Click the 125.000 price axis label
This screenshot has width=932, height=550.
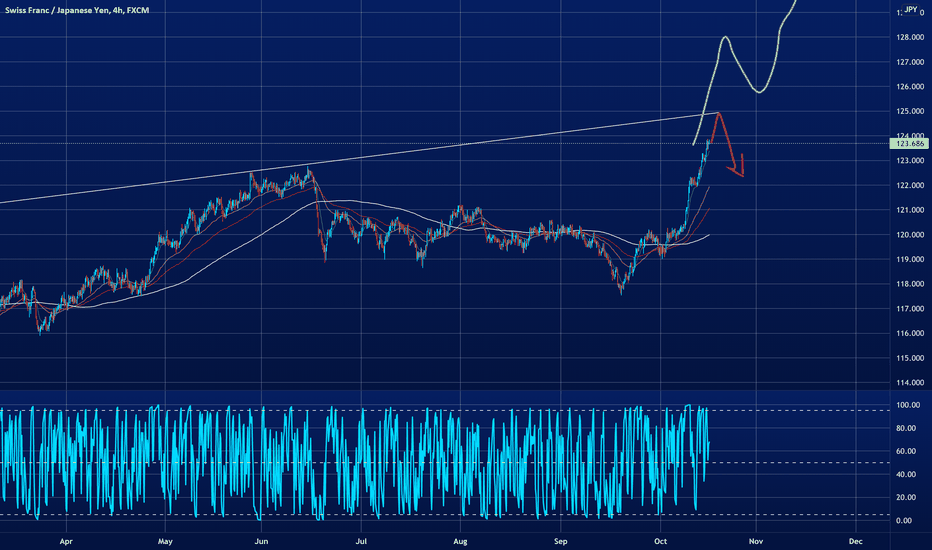(910, 111)
